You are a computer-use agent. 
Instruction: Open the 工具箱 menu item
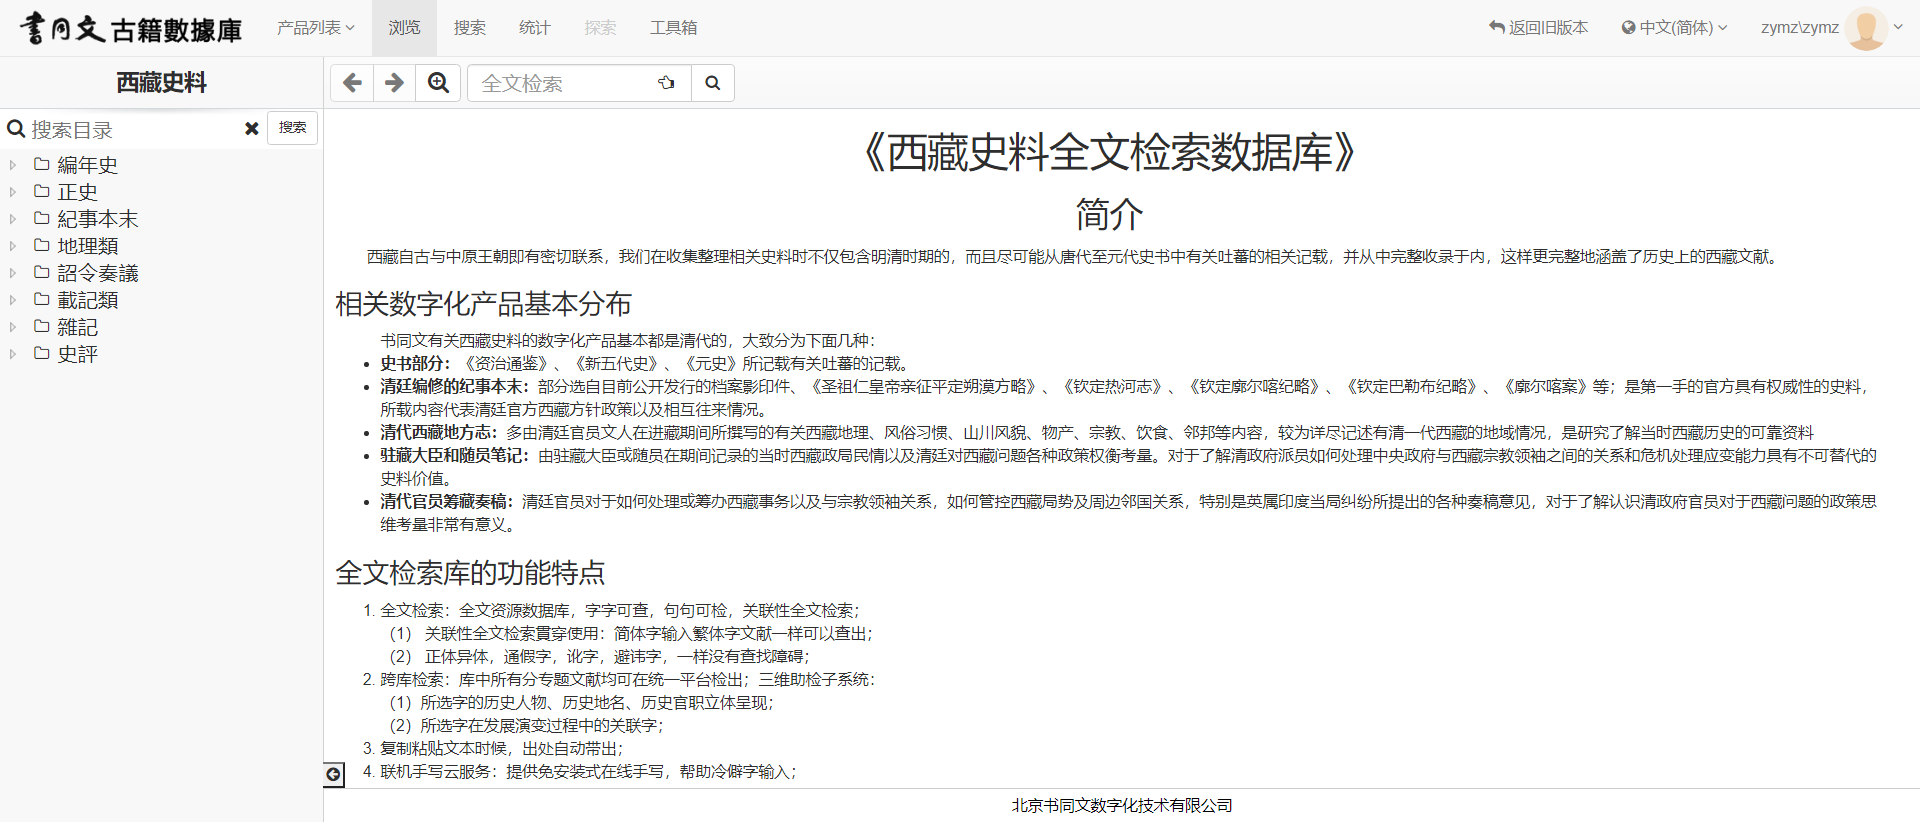pos(673,28)
